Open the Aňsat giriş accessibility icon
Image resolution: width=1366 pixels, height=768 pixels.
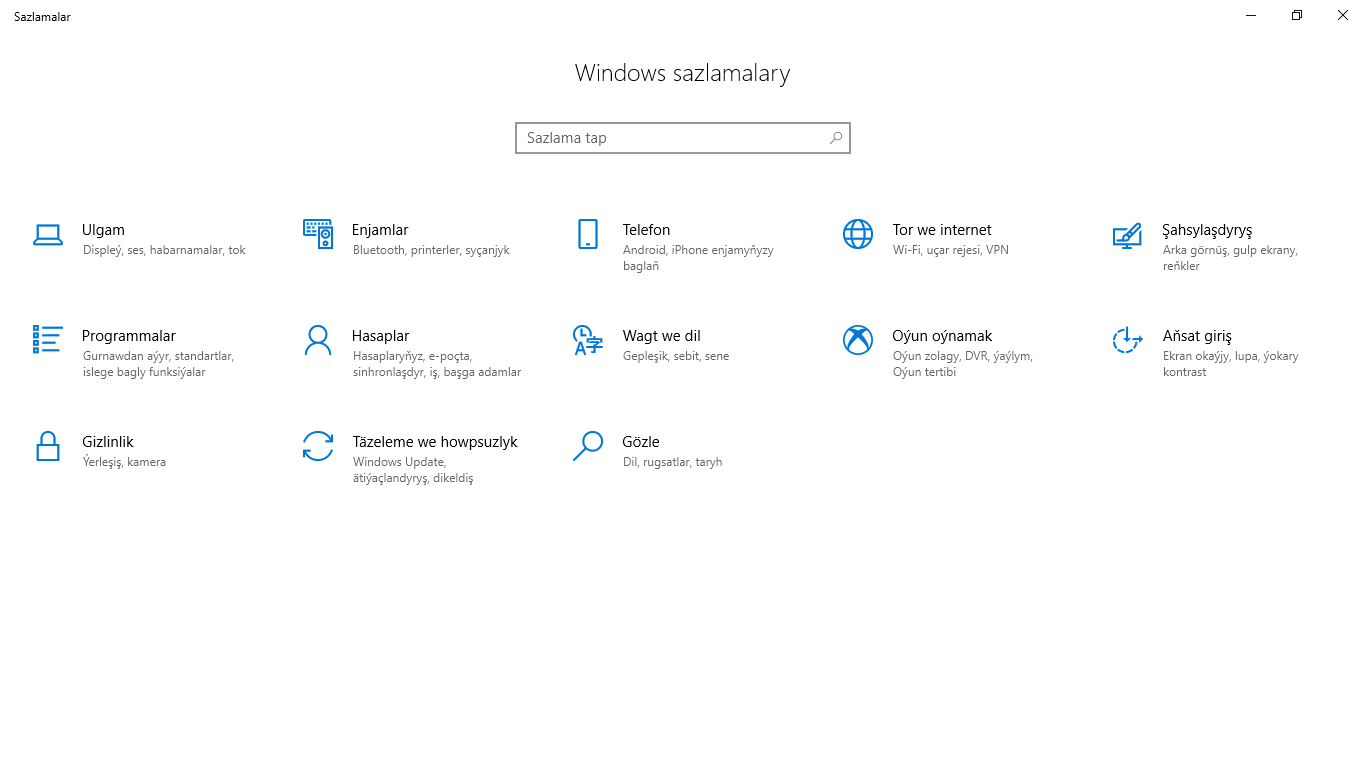(x=1127, y=340)
